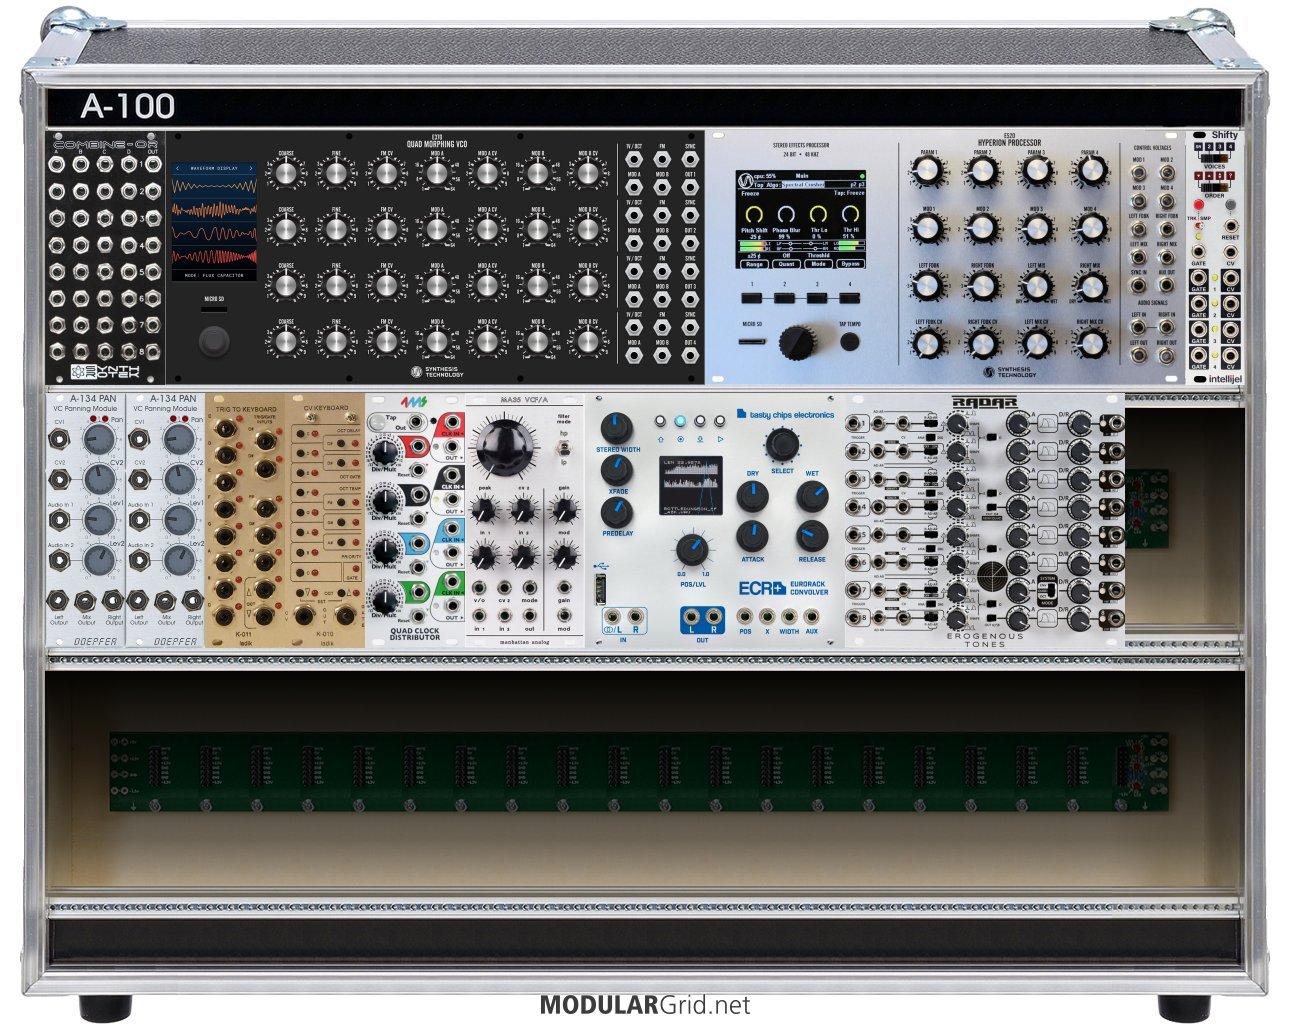Screen dimensions: 1291x1026
Task: Click the radar crosshair icon on RADAR module
Action: (x=992, y=574)
